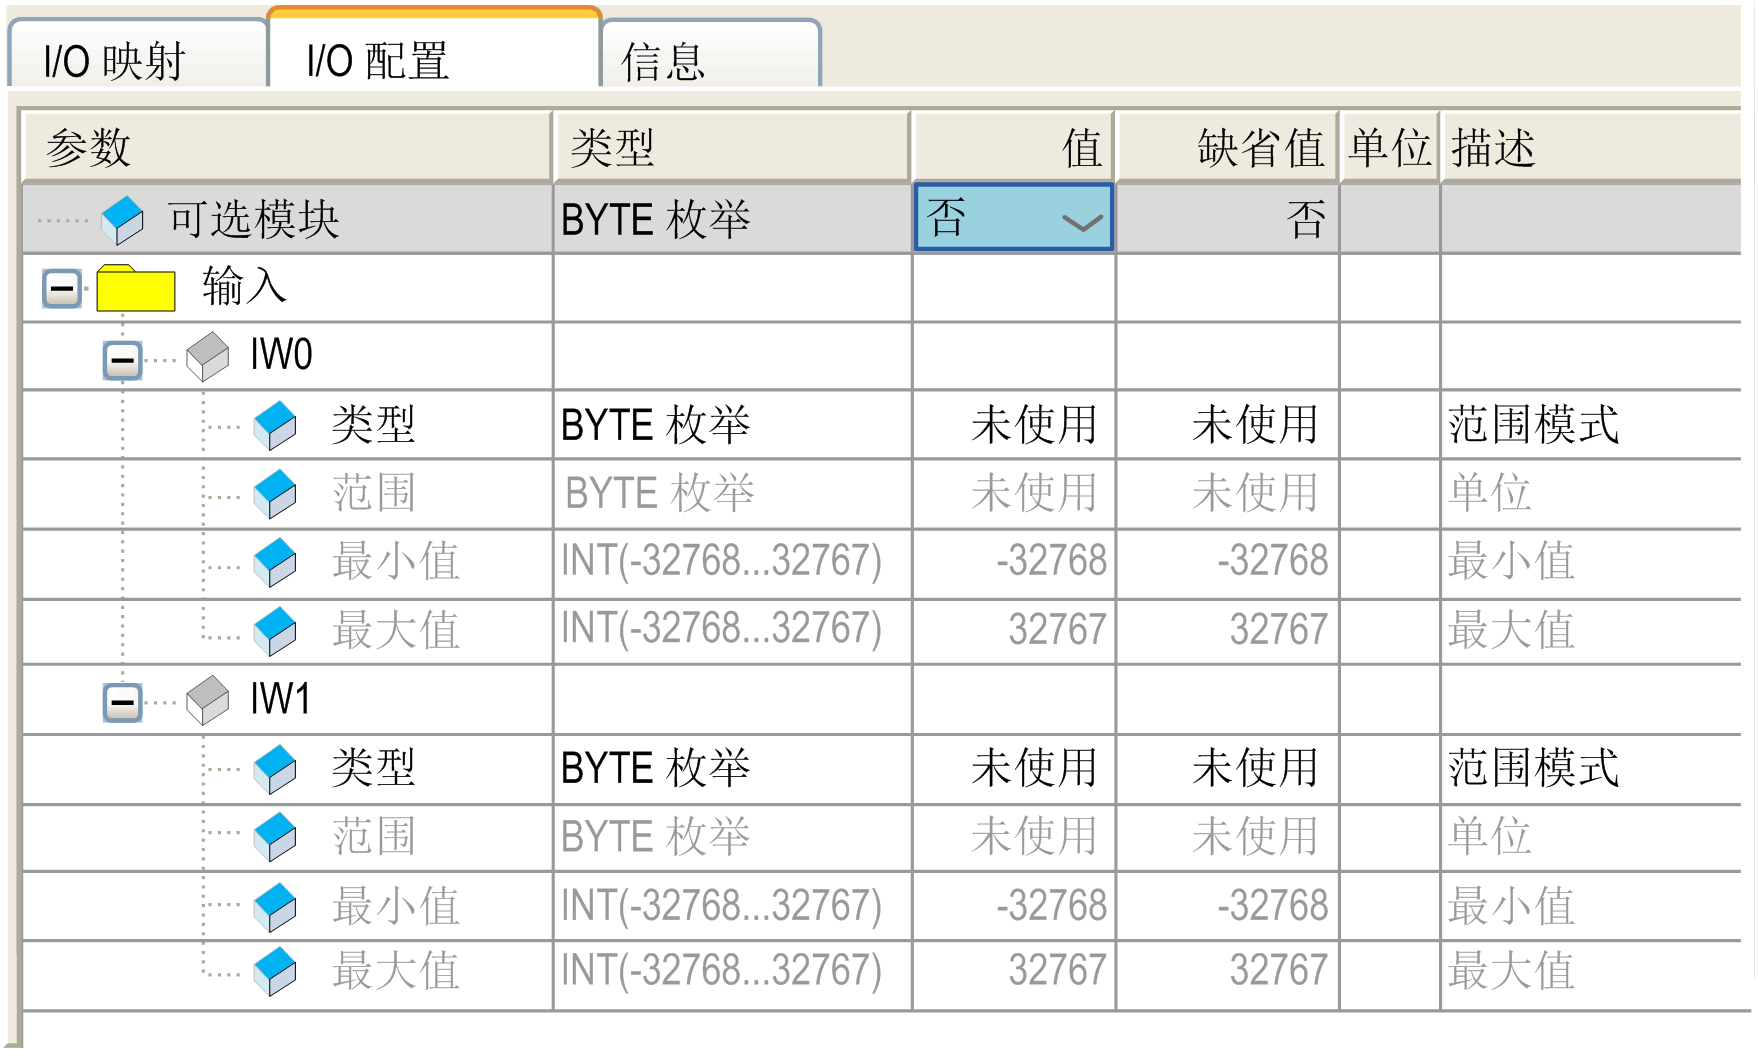Click the blue cube icon of IW0 类型

[275, 425]
